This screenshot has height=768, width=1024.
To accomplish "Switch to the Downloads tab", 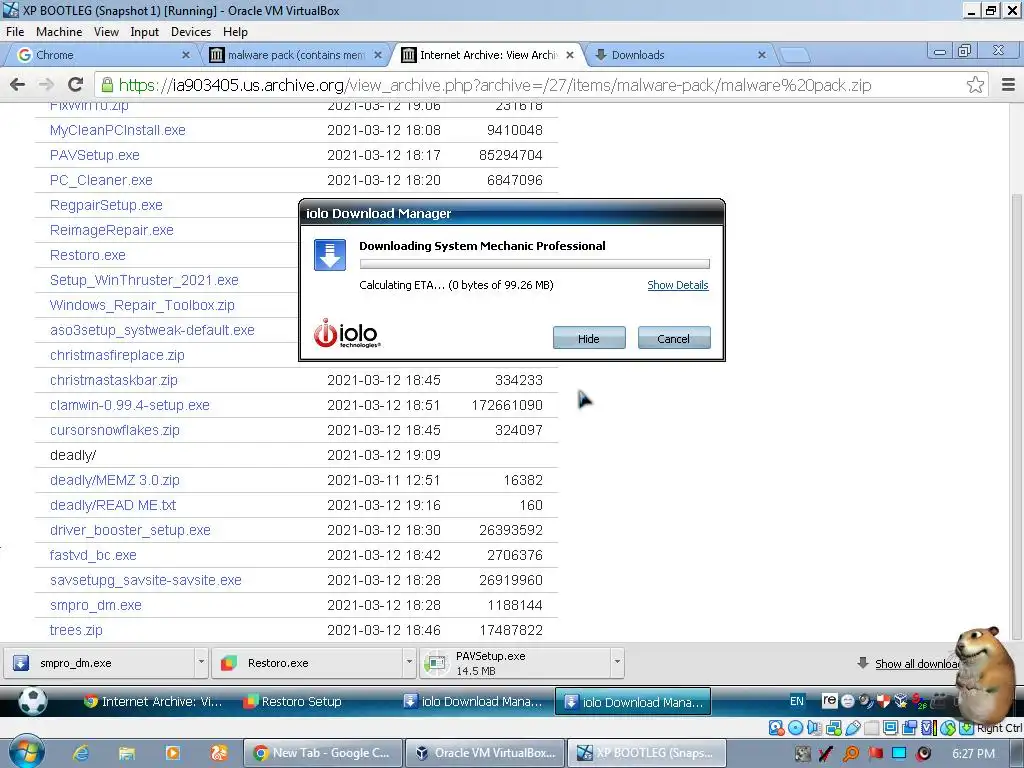I will tap(679, 55).
